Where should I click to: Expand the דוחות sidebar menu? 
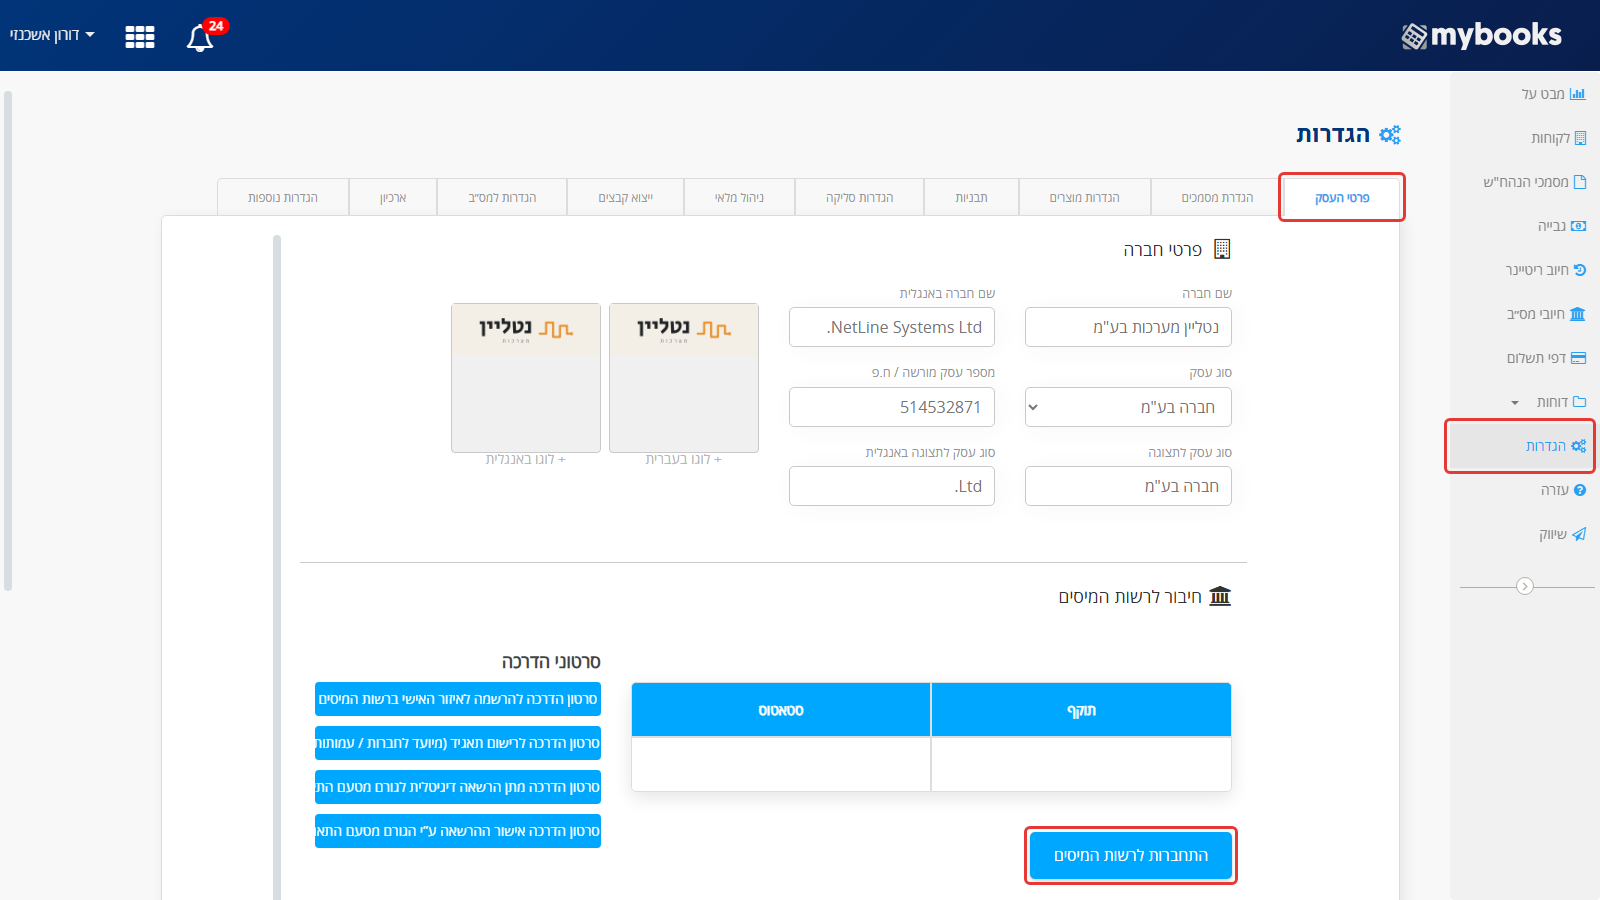pos(1548,402)
